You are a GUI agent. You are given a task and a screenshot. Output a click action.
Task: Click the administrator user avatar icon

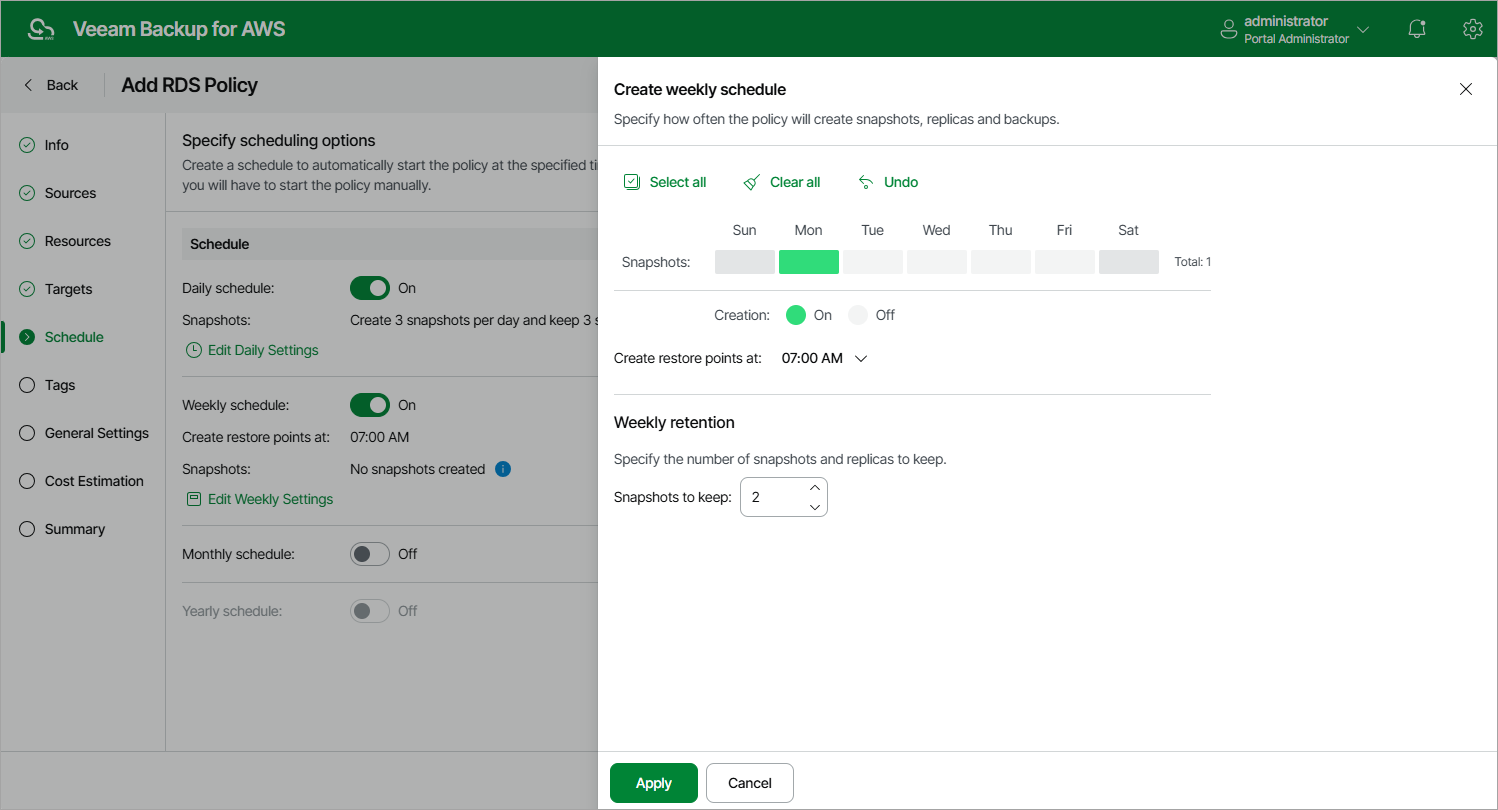tap(1229, 29)
